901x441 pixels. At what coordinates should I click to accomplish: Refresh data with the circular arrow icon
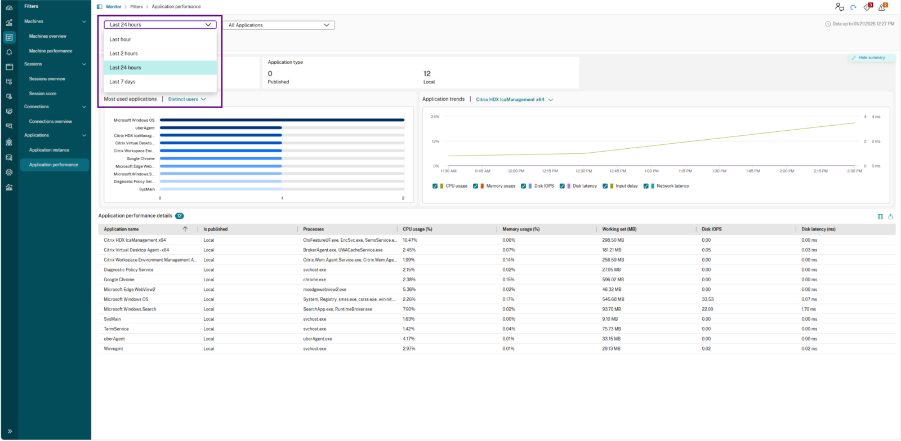pos(854,7)
